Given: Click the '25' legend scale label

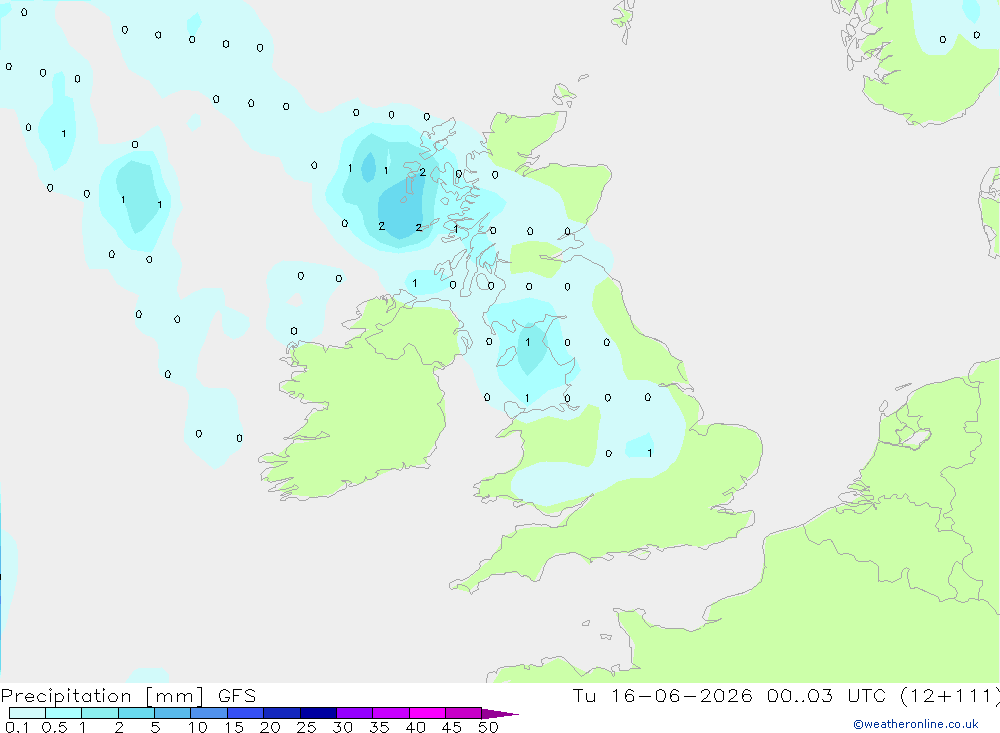Looking at the screenshot, I should pos(307,727).
